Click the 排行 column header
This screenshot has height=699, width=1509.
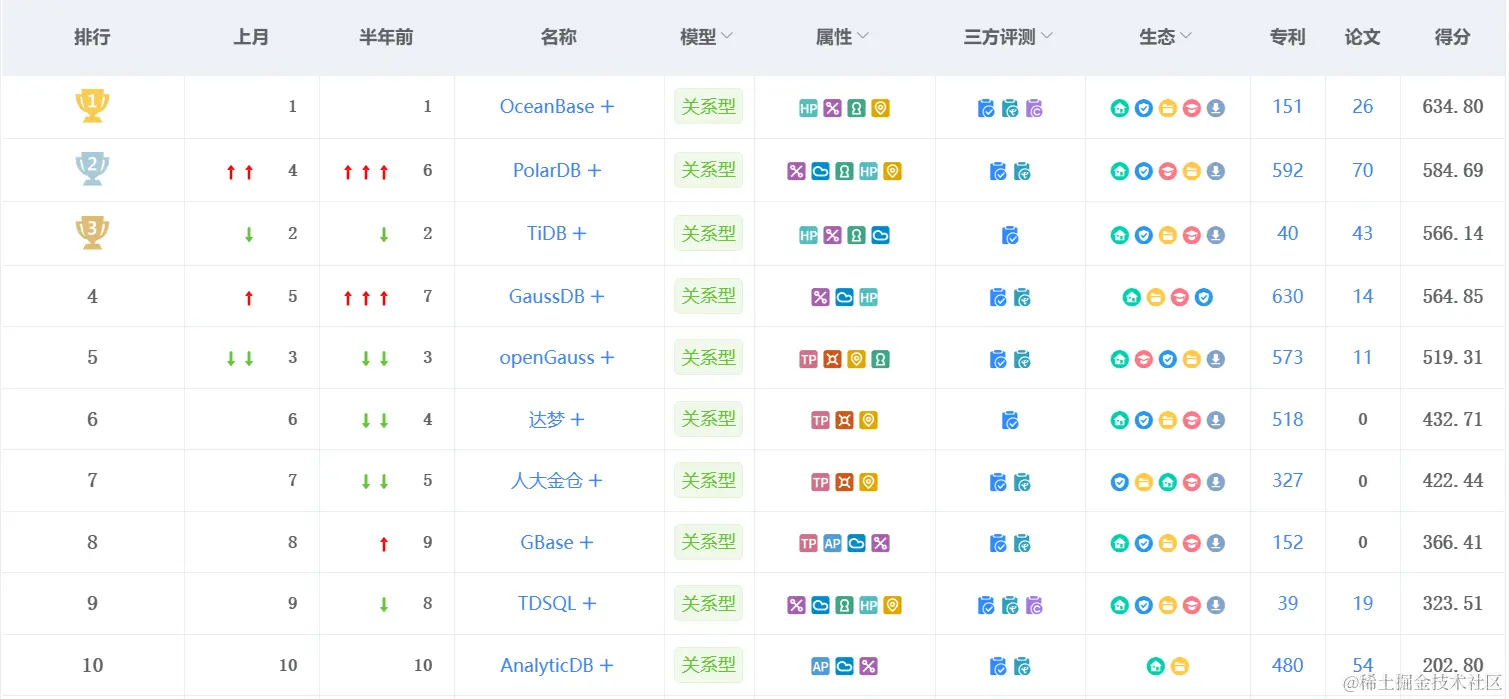pos(92,37)
